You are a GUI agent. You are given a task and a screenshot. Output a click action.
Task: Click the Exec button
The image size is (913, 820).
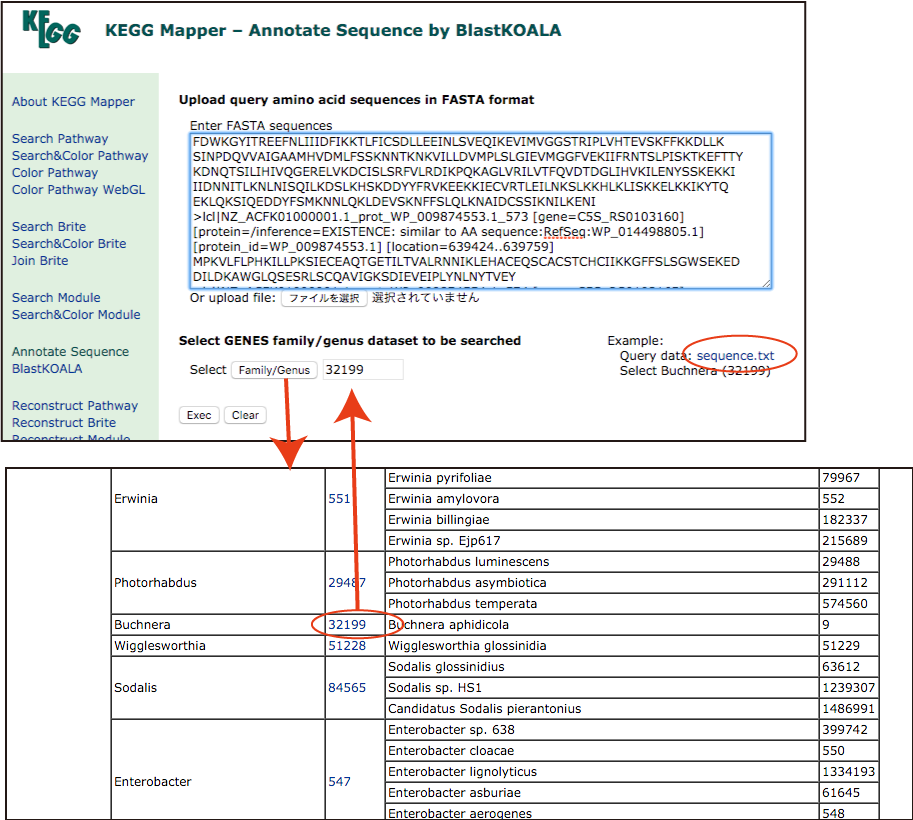(199, 415)
